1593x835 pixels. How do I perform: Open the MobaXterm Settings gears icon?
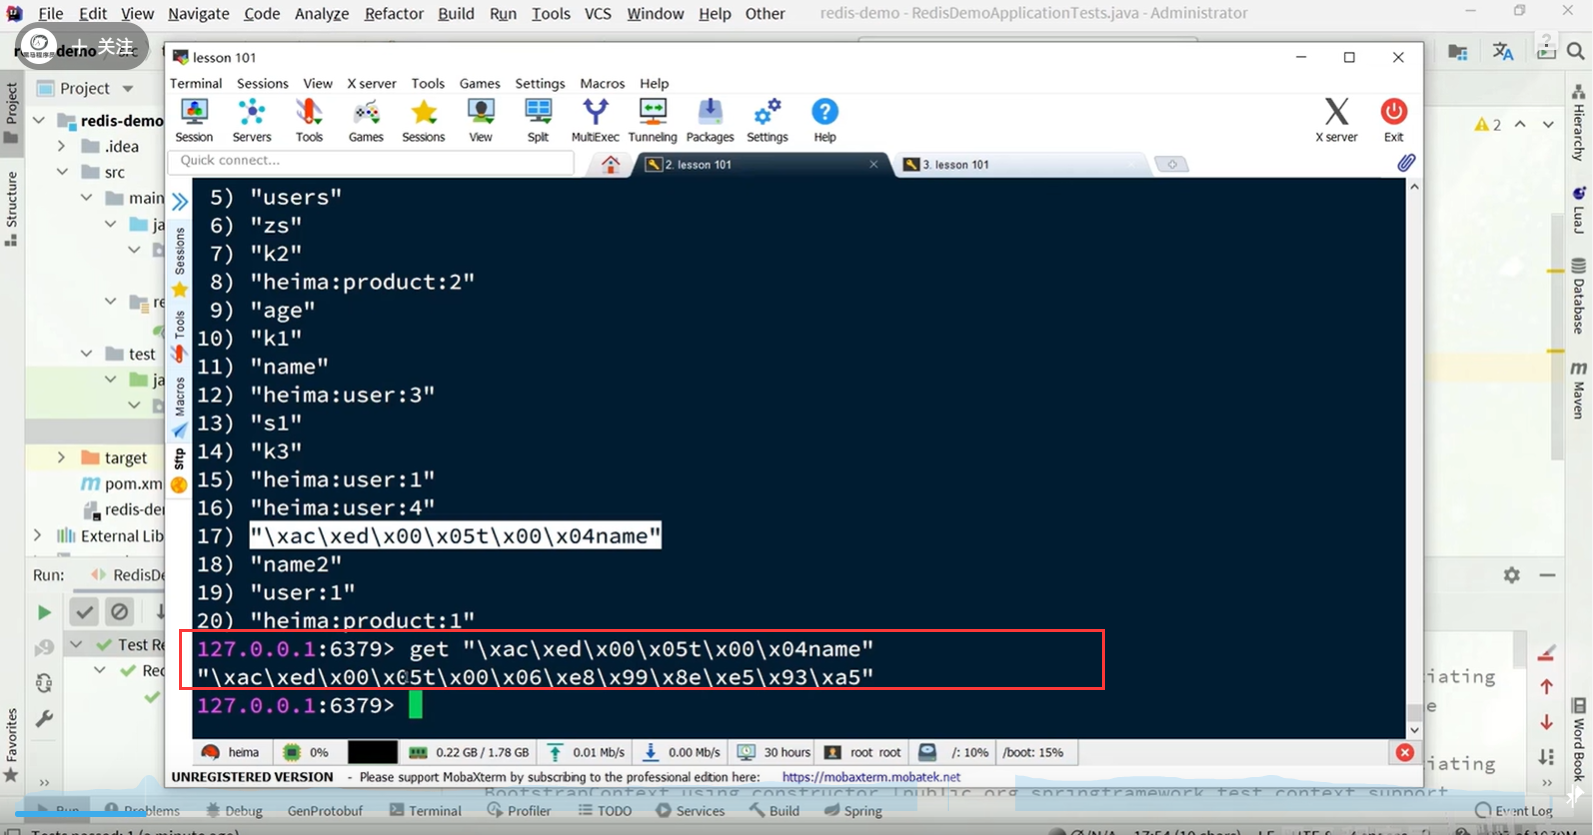[767, 121]
